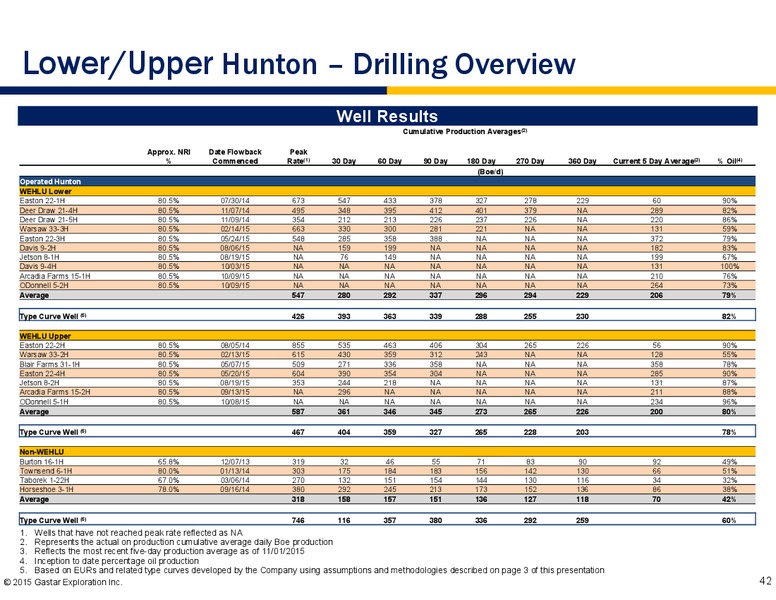Select the '% Oil' column header
The image size is (776, 600).
click(729, 161)
